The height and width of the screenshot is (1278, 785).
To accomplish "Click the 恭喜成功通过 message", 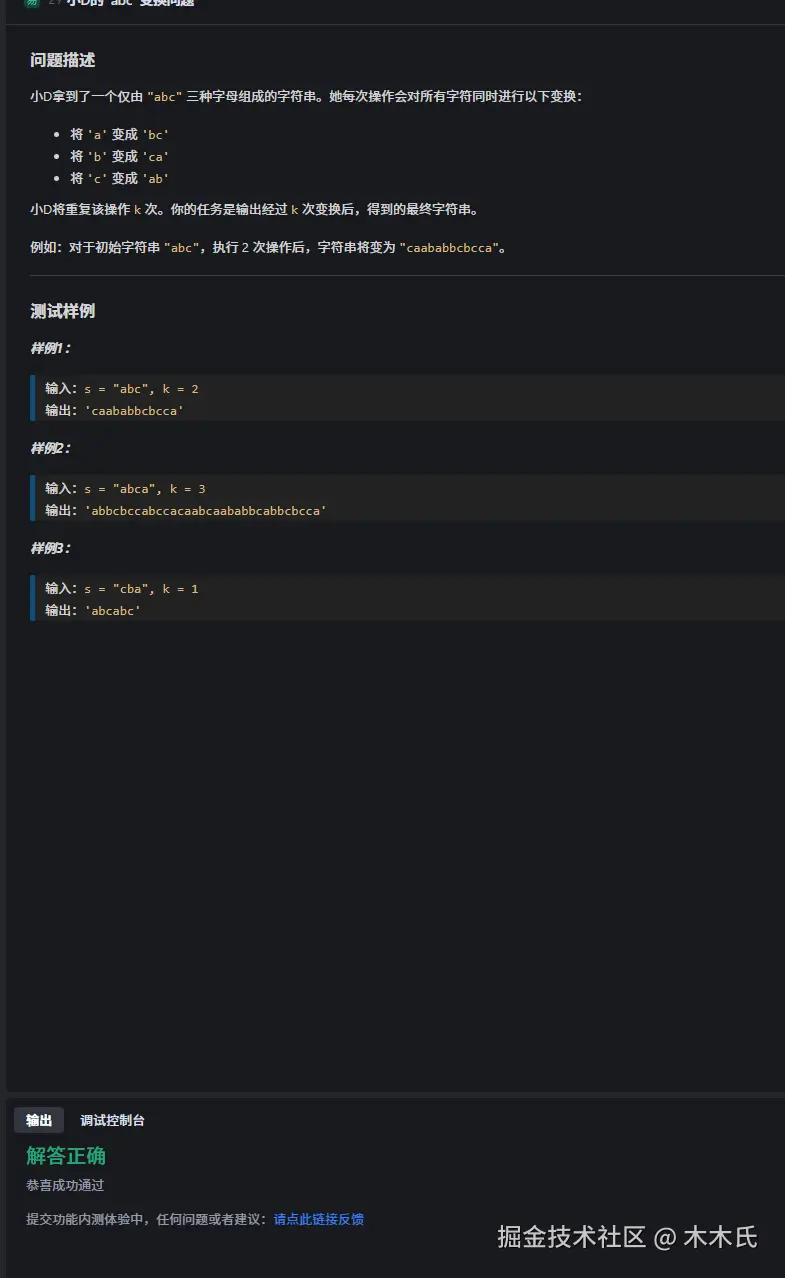I will coord(65,1185).
